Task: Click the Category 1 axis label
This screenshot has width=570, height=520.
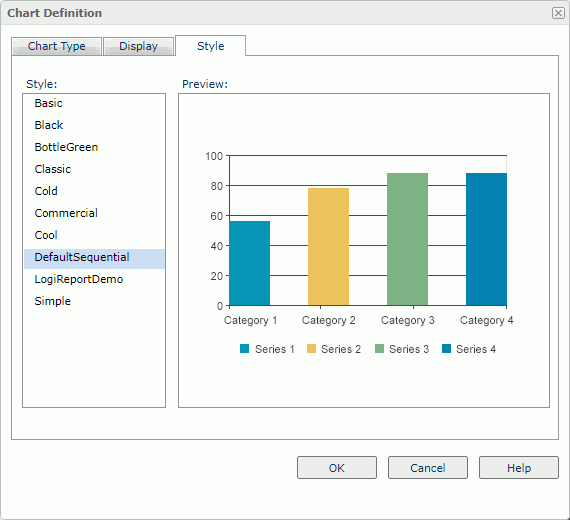Action: (x=250, y=320)
